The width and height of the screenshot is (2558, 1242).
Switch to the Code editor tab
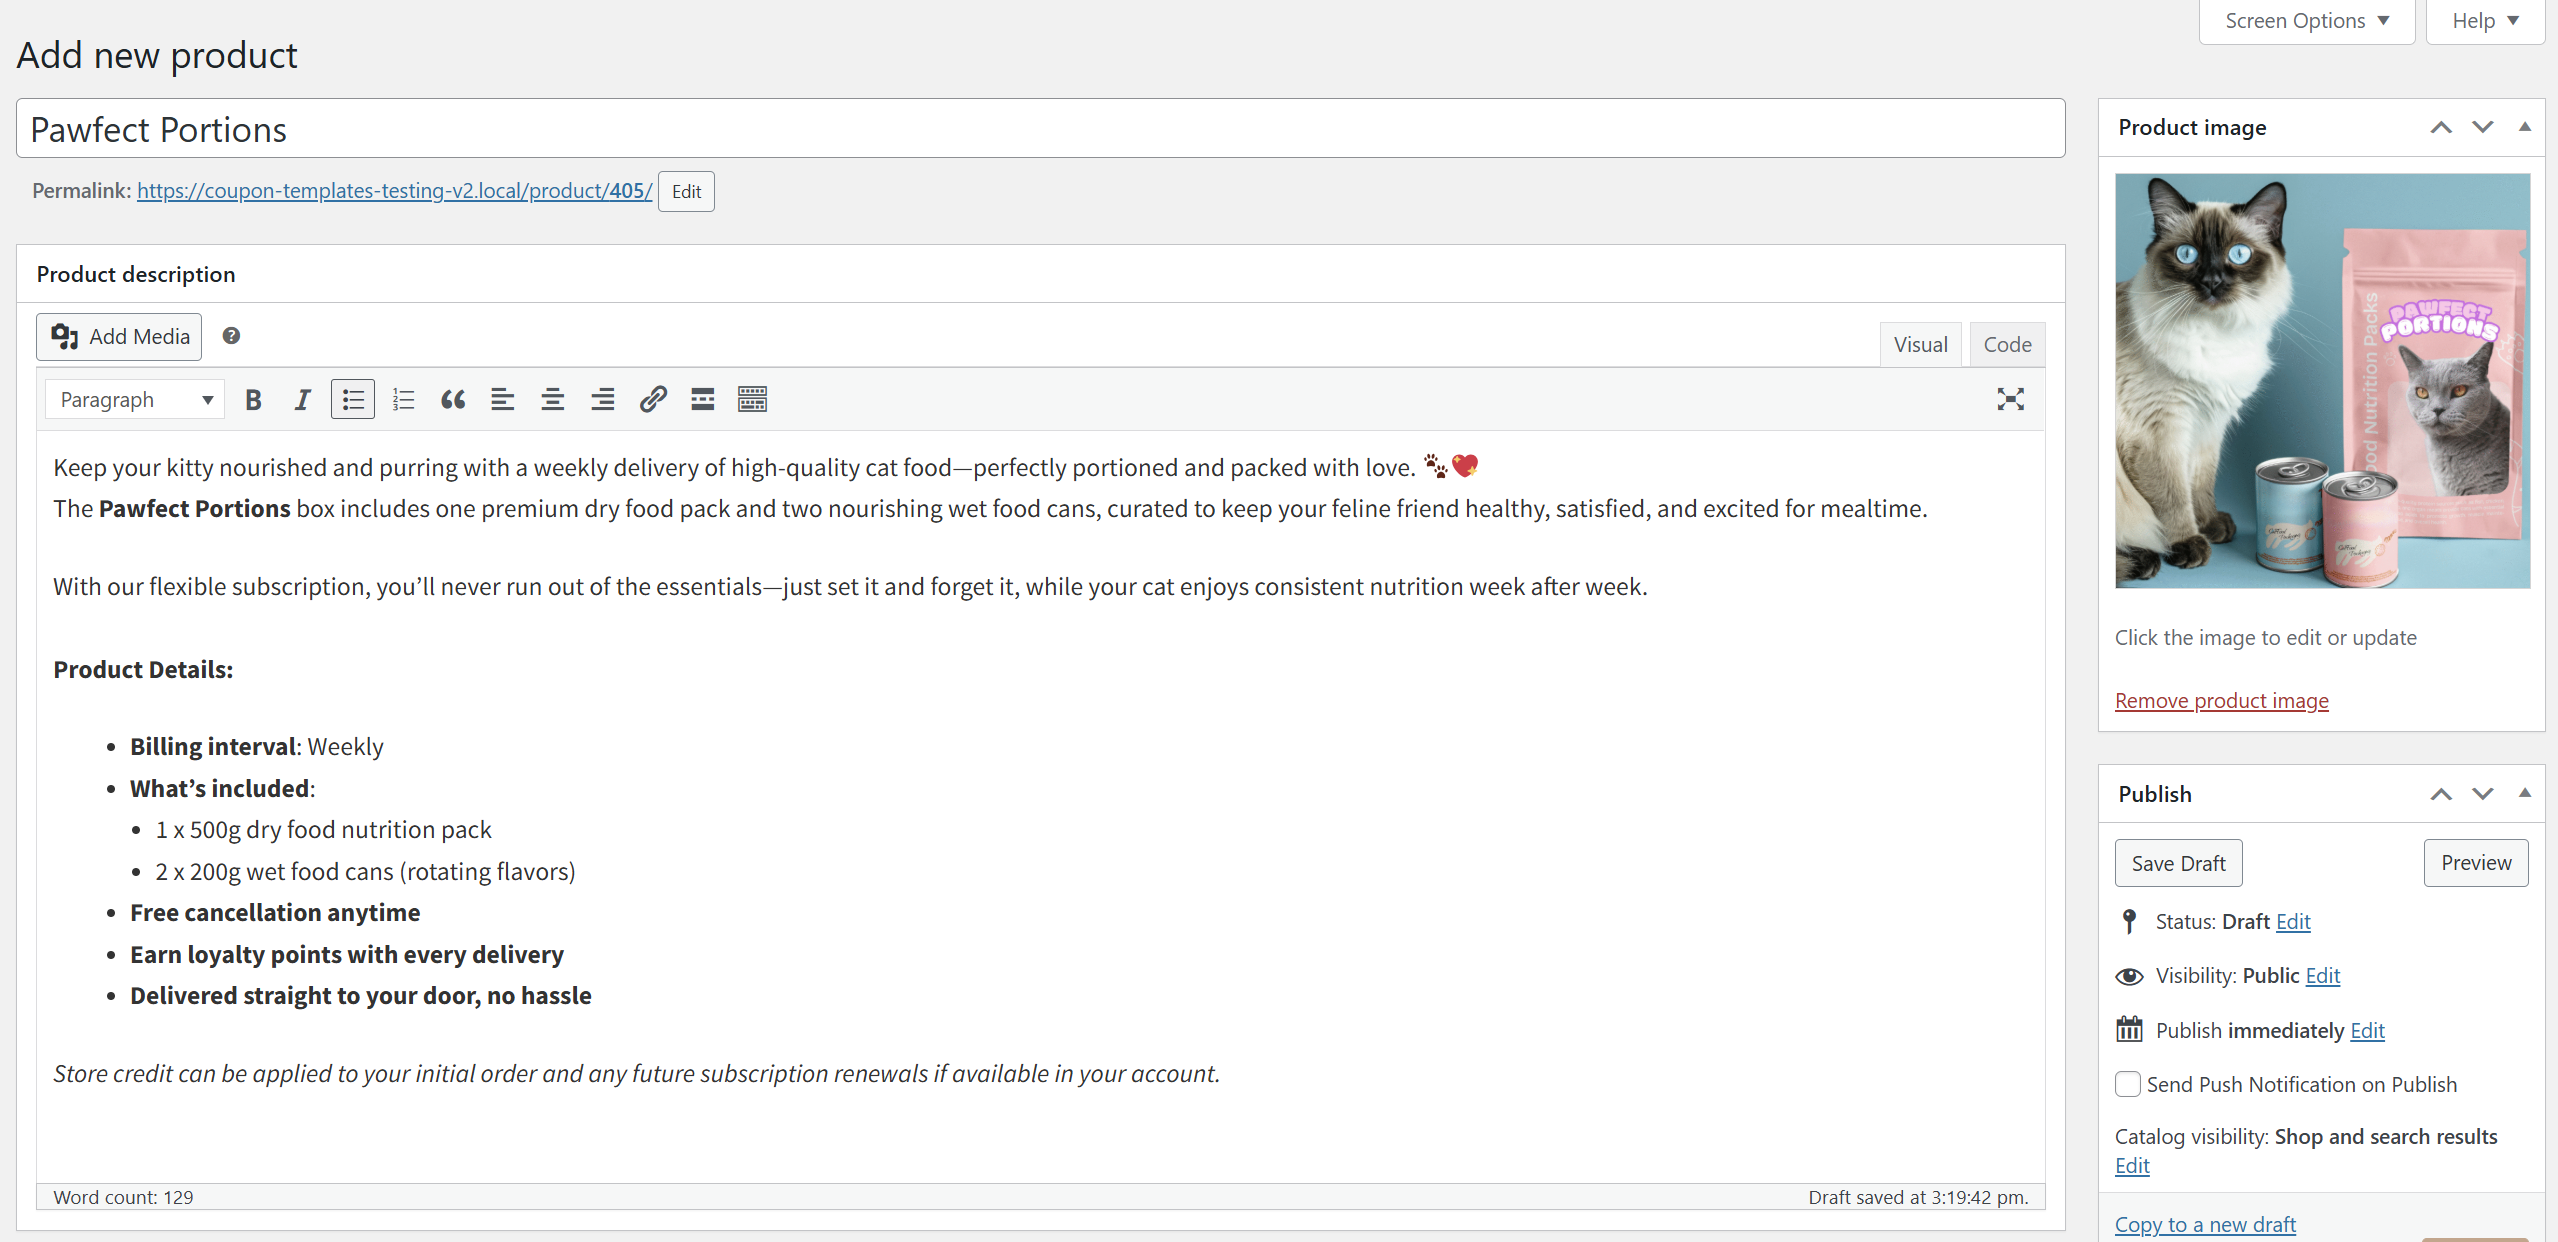pos(2007,344)
